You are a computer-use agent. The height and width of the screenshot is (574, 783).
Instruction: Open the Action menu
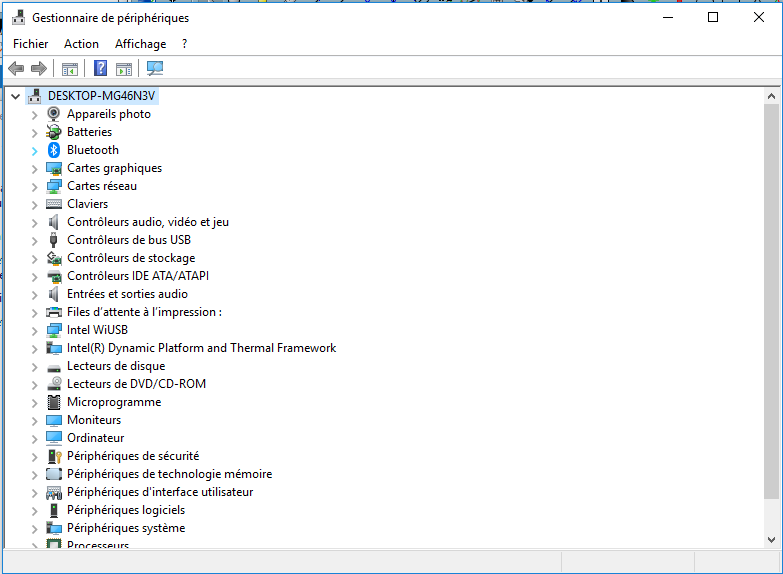click(81, 44)
